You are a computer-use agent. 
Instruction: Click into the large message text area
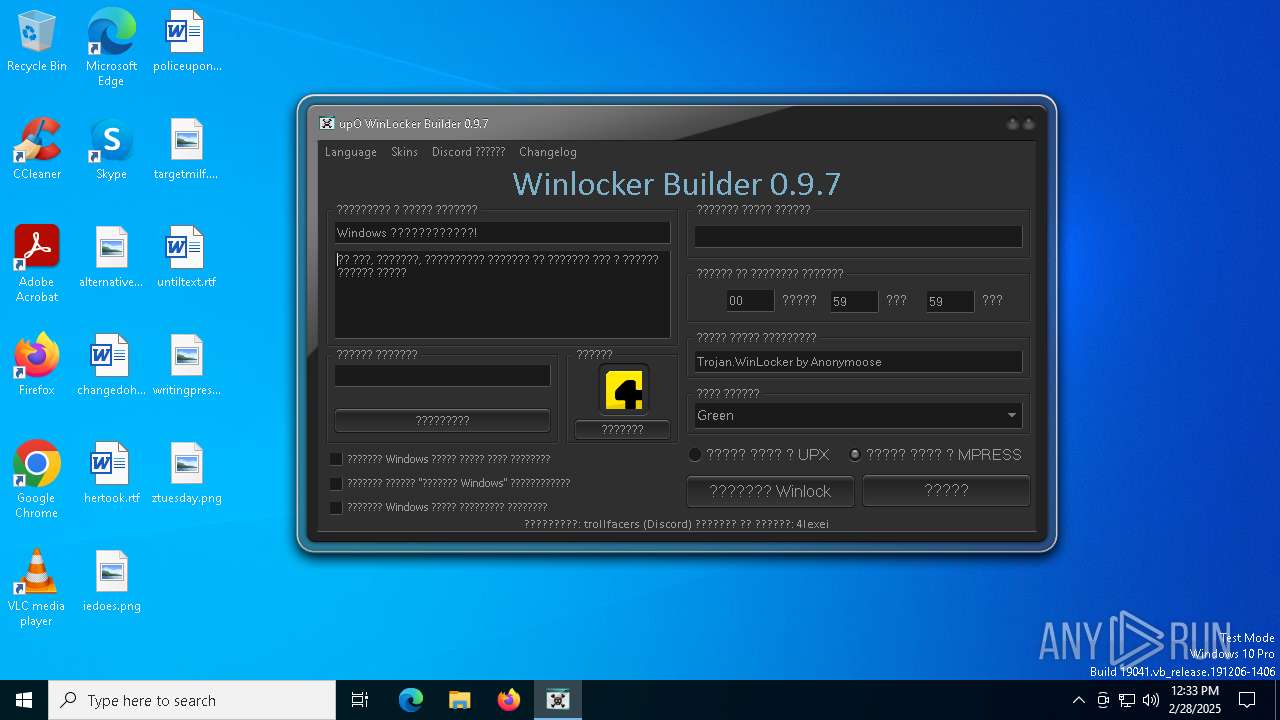502,294
